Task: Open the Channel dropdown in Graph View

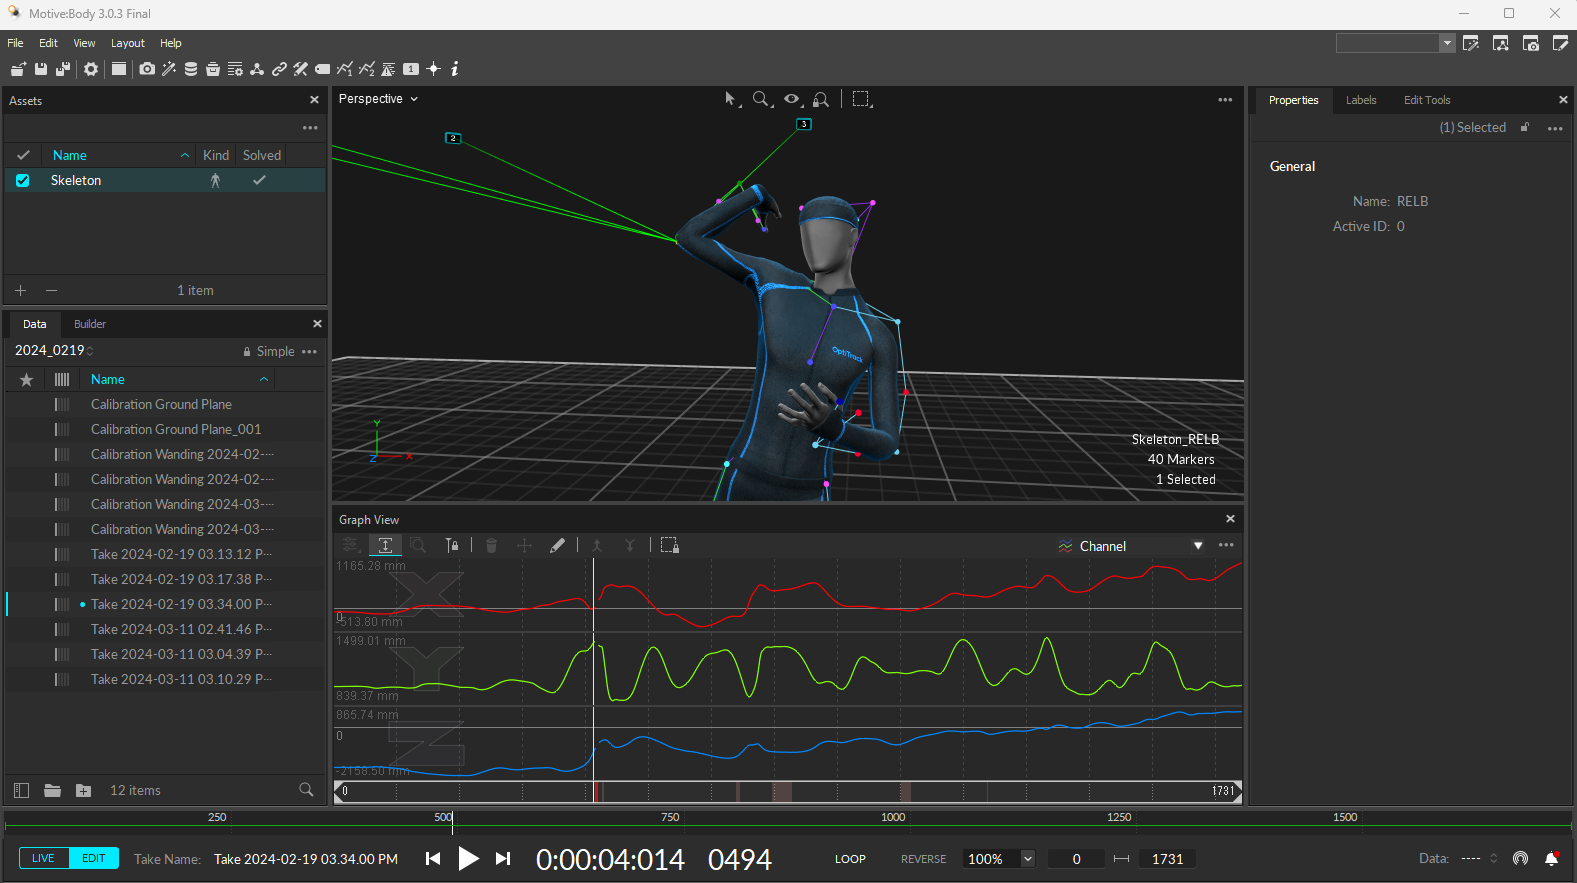Action: (x=1131, y=546)
